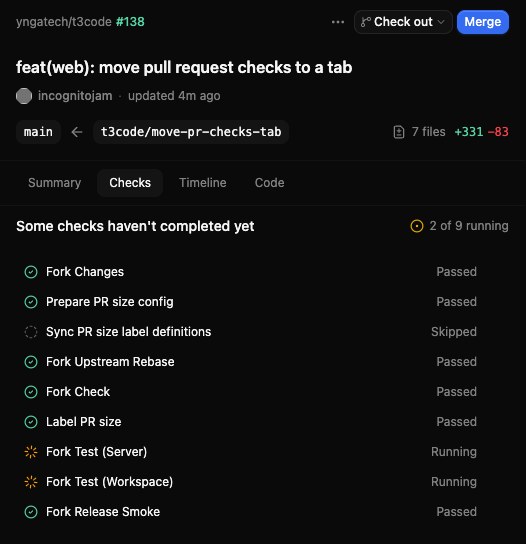The width and height of the screenshot is (526, 544).
Task: Switch to the Summary tab
Action: [54, 183]
